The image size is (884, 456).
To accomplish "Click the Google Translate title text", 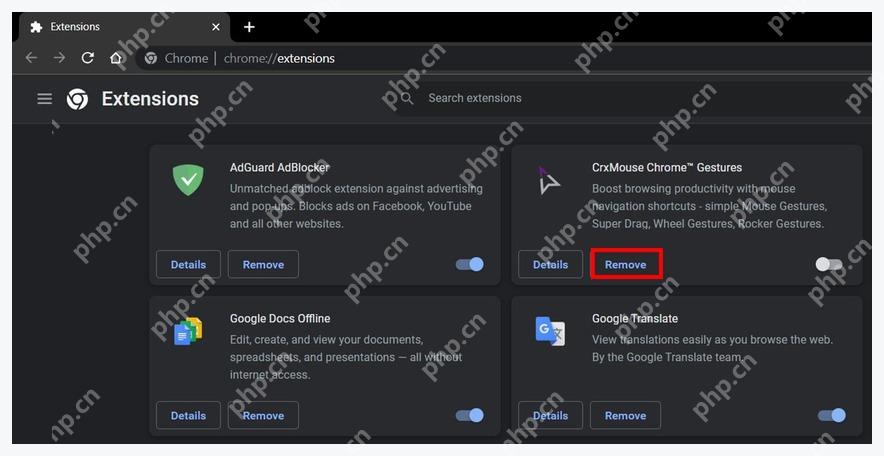I will coord(635,318).
